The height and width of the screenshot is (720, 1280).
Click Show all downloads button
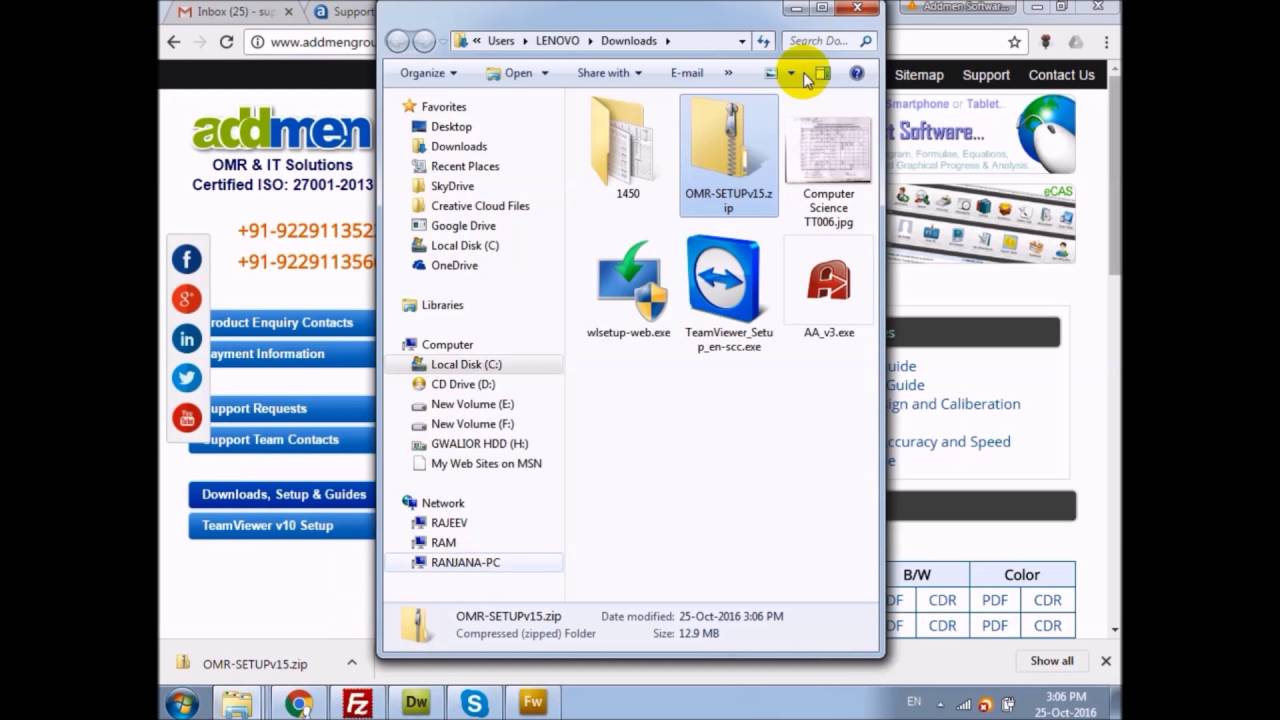coord(1052,661)
